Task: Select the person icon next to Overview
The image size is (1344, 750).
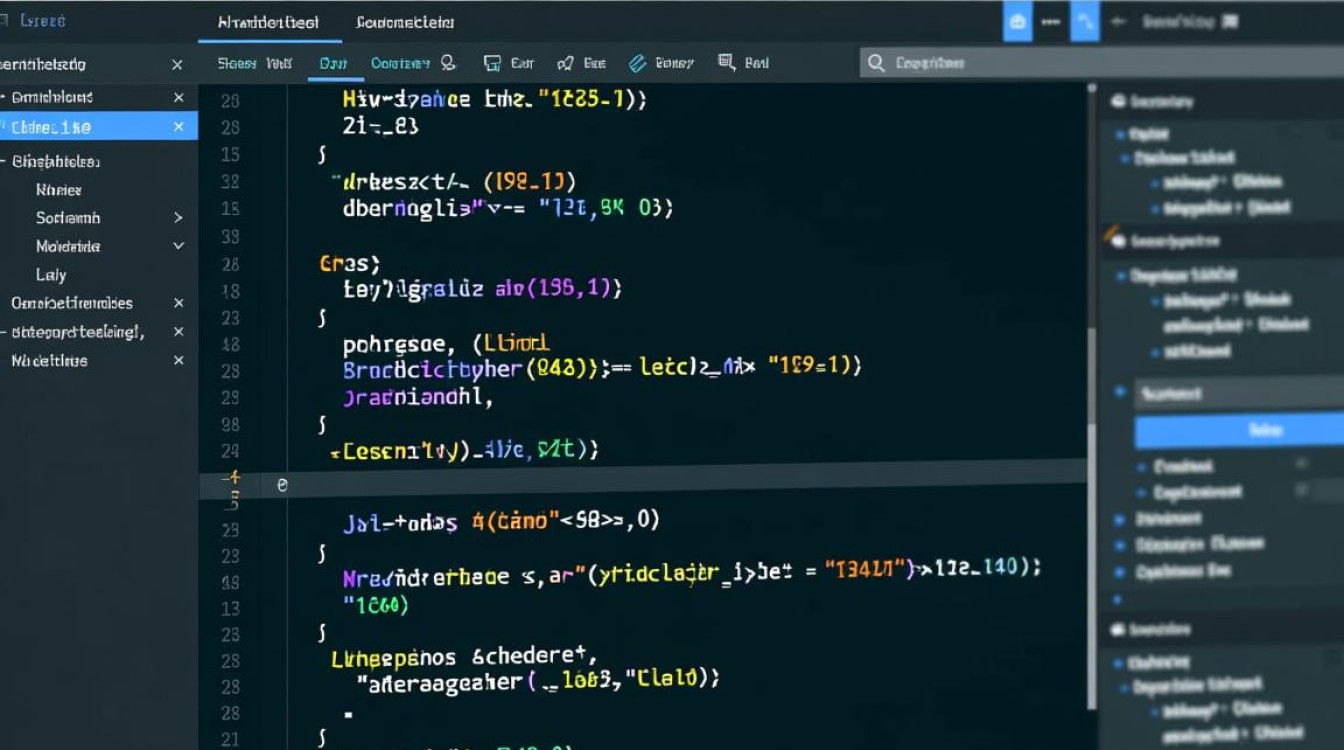Action: [447, 62]
